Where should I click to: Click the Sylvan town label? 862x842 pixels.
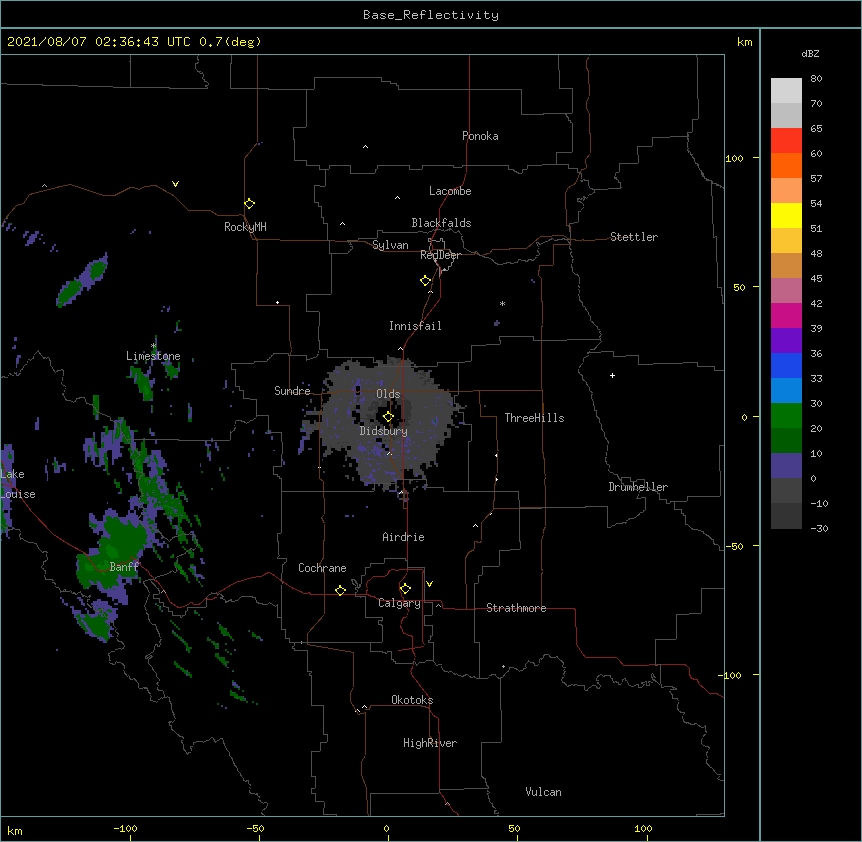pos(390,246)
